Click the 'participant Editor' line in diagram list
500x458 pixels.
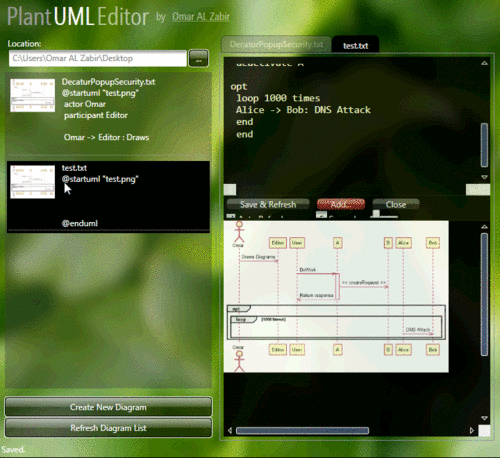pos(96,115)
